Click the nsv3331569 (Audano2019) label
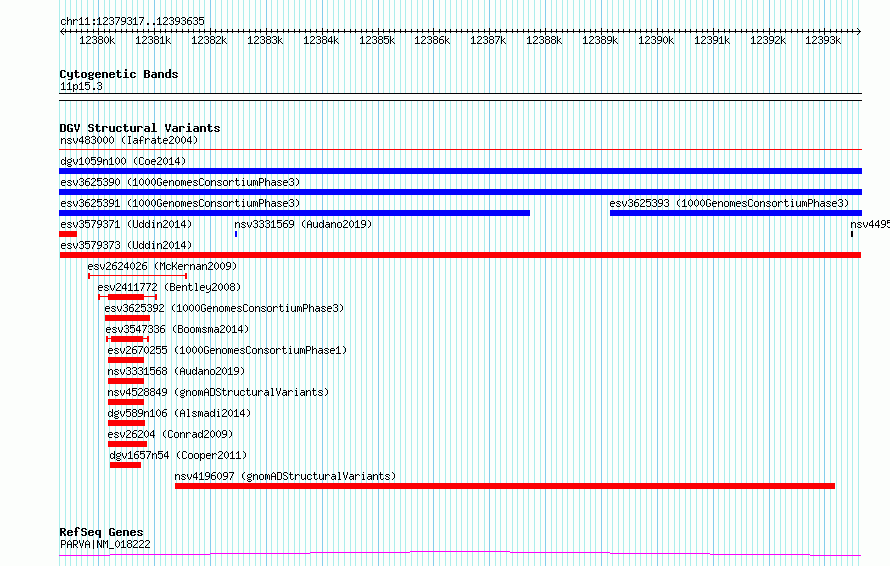 tap(303, 224)
